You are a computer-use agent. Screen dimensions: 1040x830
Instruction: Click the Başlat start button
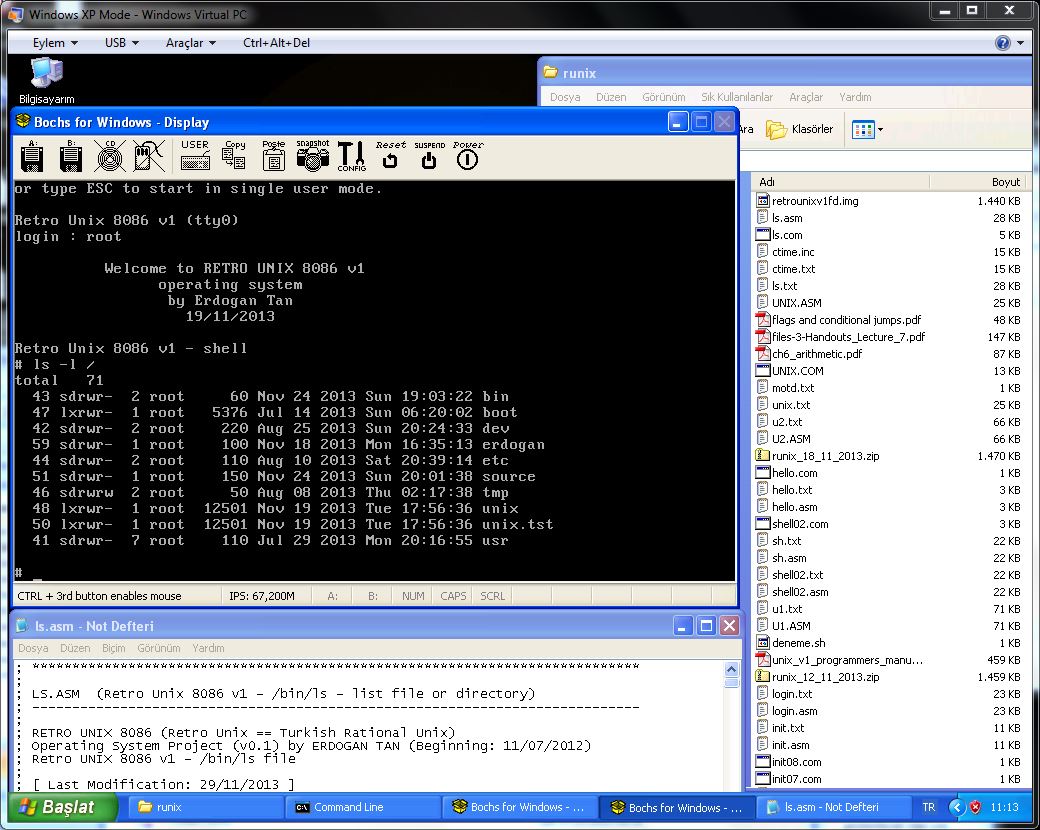coord(63,807)
